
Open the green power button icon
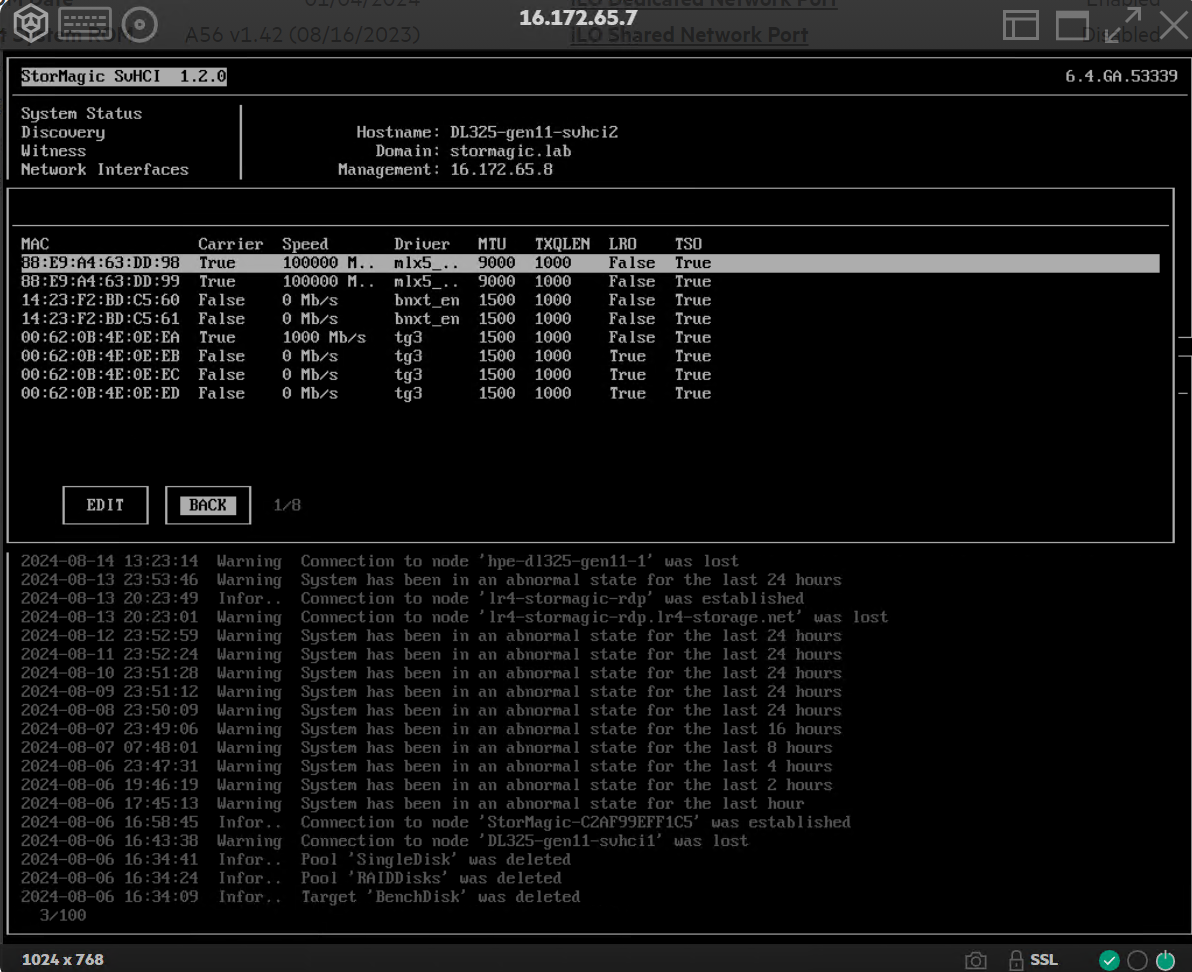point(1165,961)
